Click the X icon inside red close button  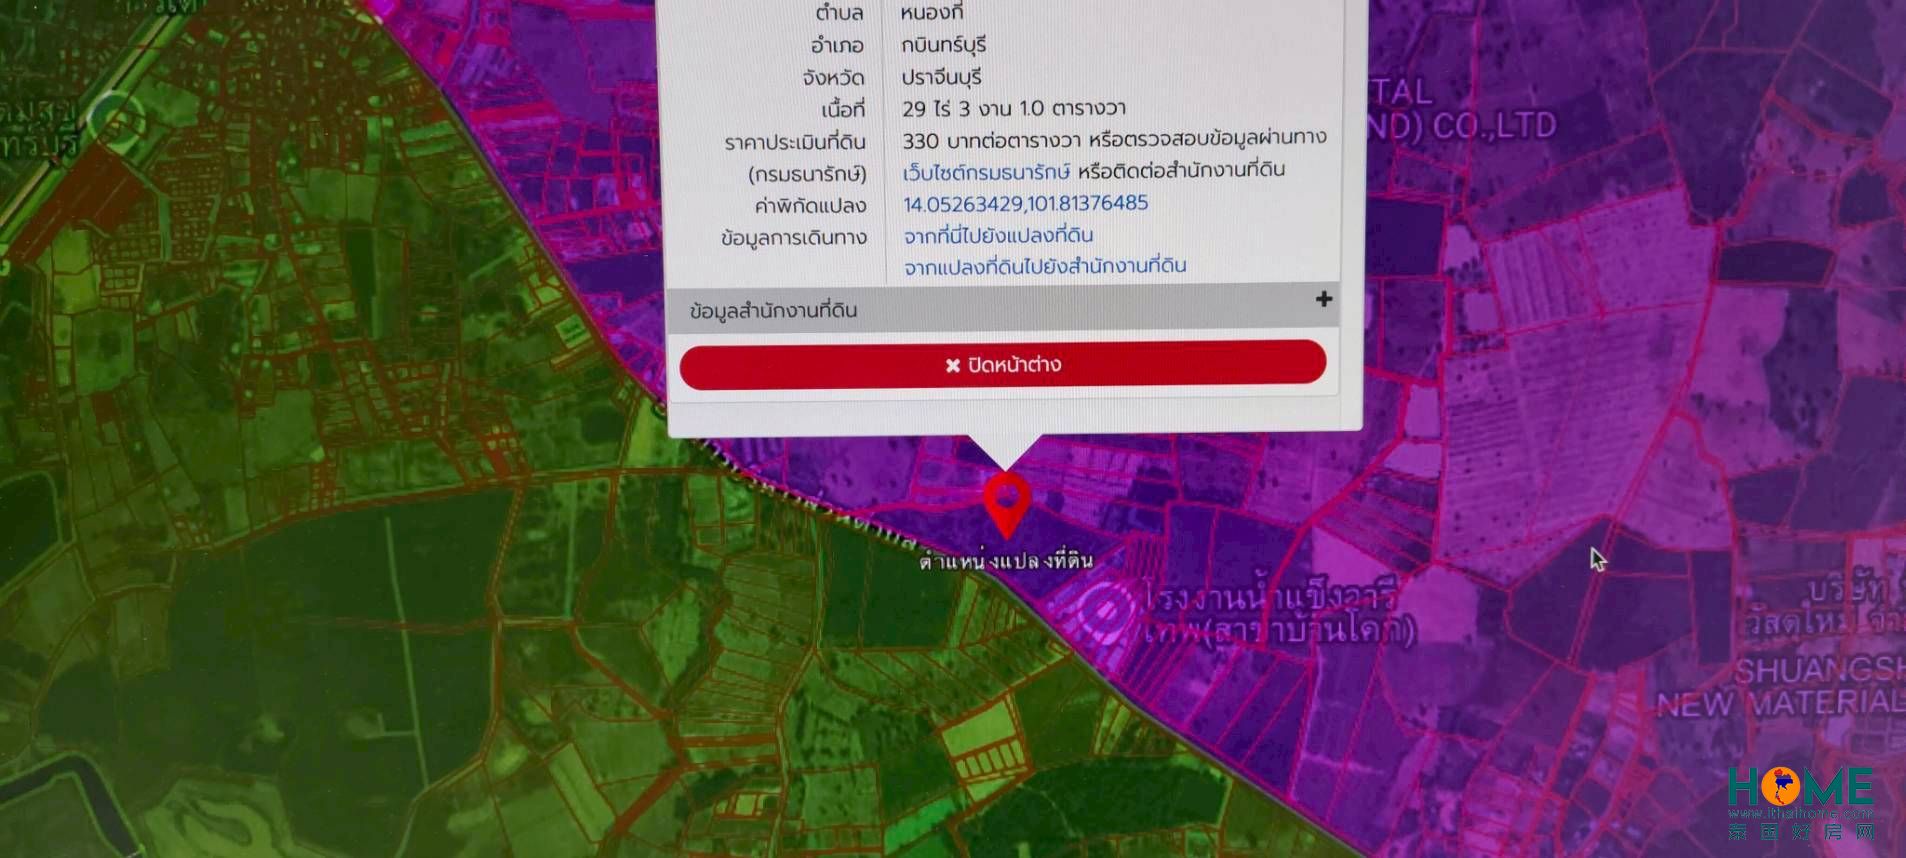(952, 365)
